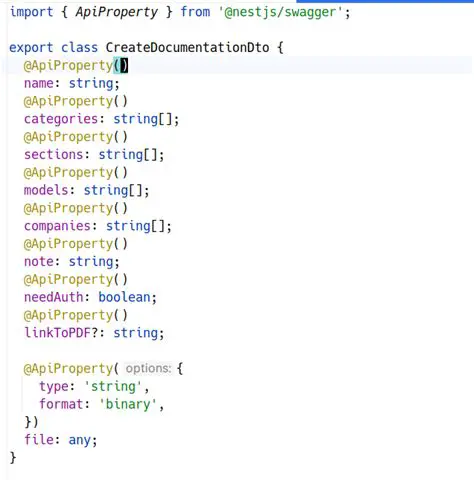Click the 'file' property identifier

pyautogui.click(x=39, y=440)
